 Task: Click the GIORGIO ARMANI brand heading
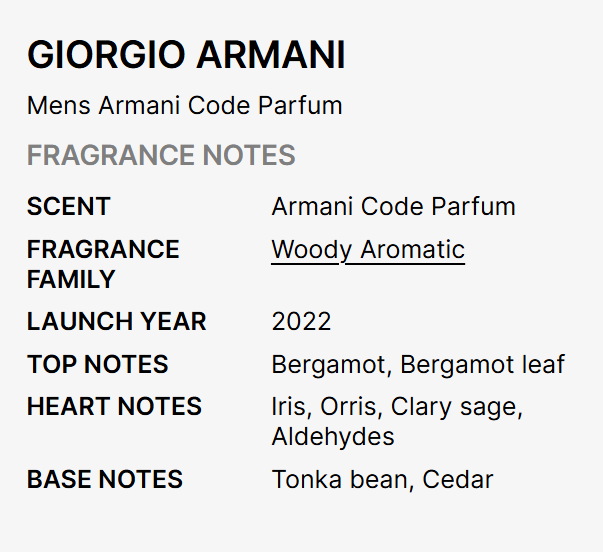[x=186, y=56]
